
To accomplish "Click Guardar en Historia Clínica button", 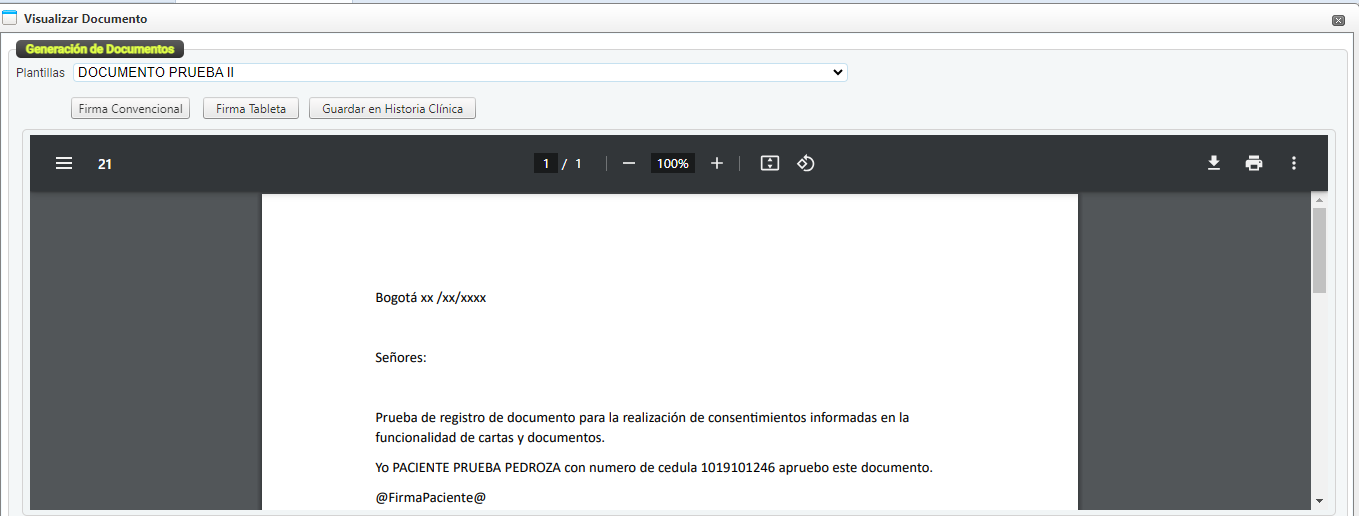I will point(392,109).
